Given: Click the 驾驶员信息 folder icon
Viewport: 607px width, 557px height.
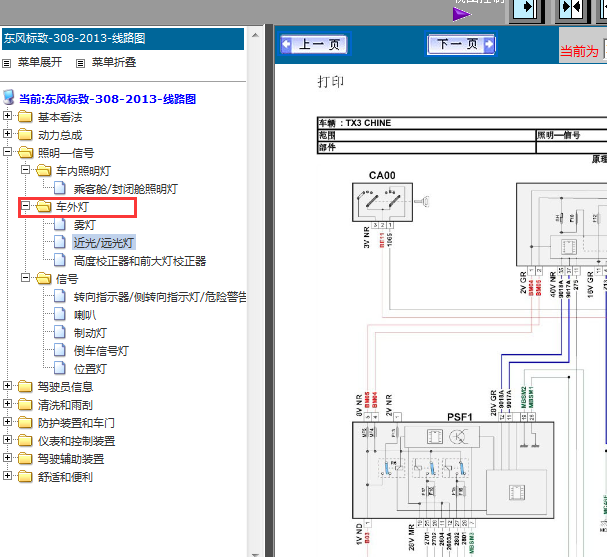Looking at the screenshot, I should tap(25, 386).
